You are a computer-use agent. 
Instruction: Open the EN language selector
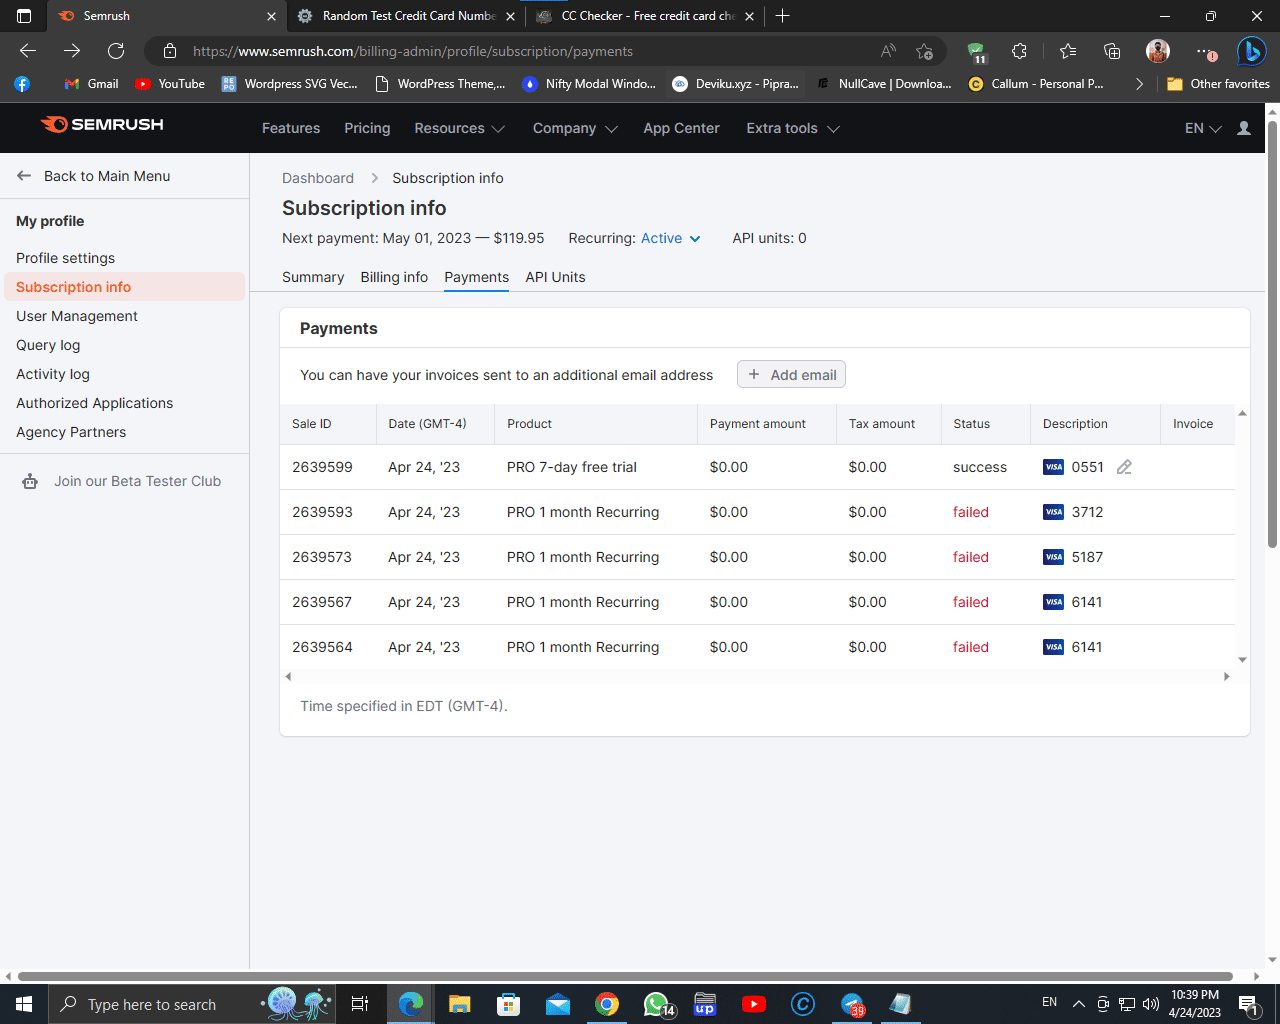coord(1202,128)
